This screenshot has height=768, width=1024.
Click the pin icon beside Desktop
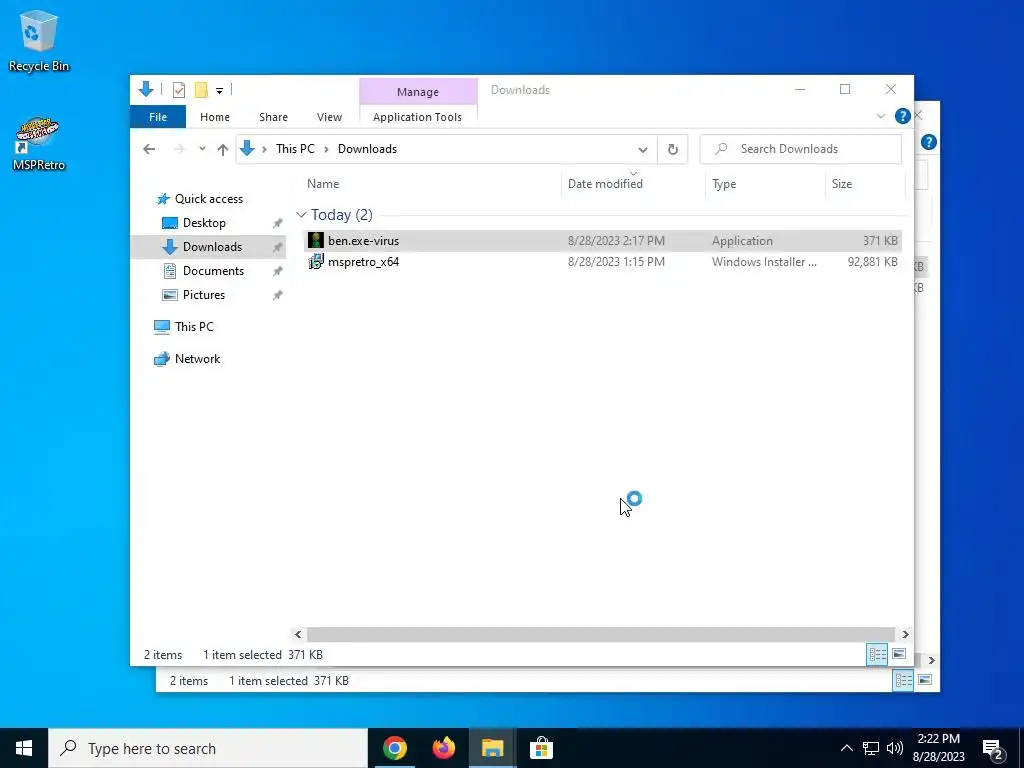point(278,223)
